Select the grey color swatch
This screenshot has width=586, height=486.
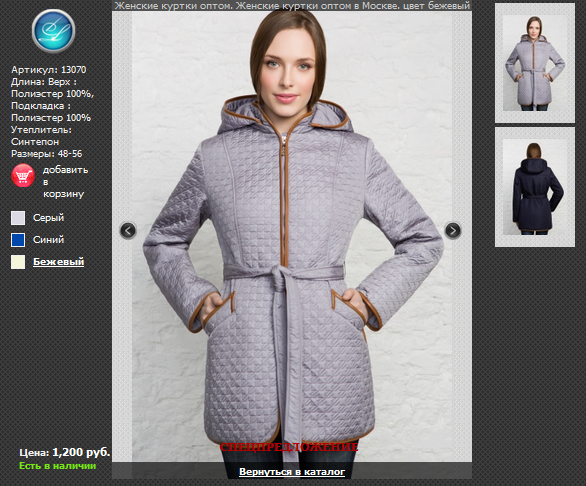coord(18,218)
